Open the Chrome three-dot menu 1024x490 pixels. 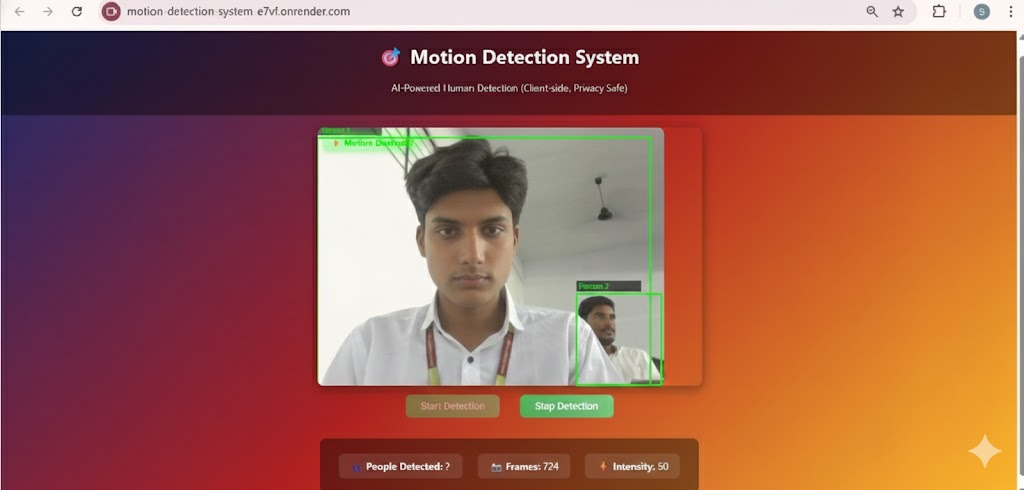pos(1010,12)
